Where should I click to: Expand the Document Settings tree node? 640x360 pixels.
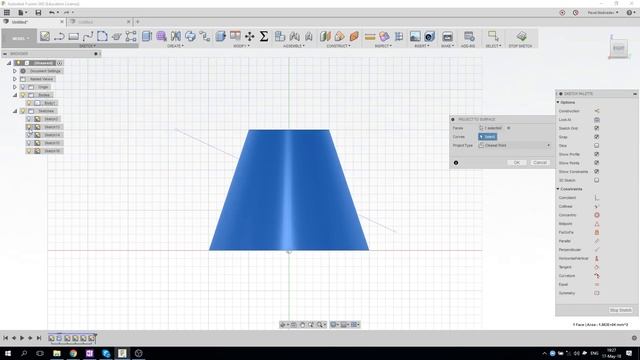pos(15,71)
